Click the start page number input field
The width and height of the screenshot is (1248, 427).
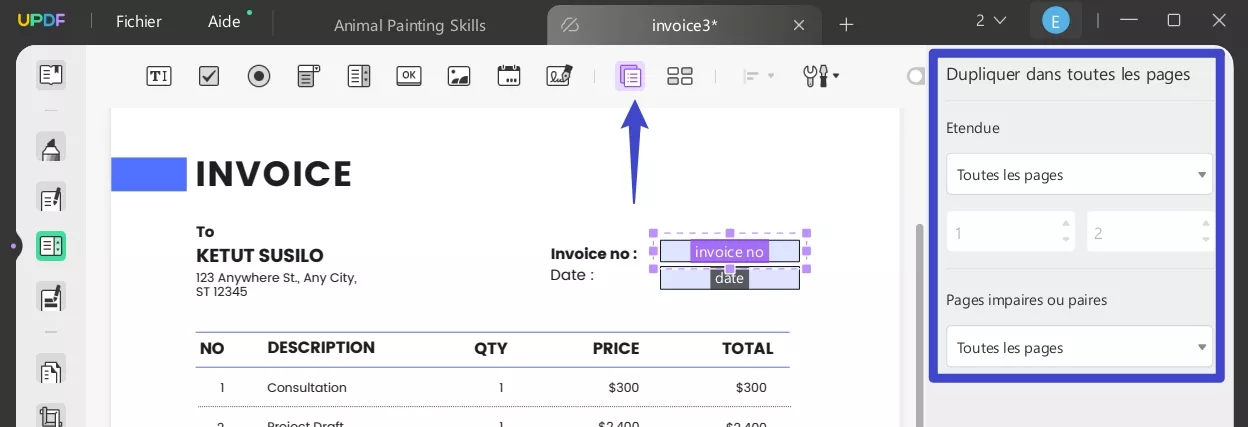[x=1005, y=233]
